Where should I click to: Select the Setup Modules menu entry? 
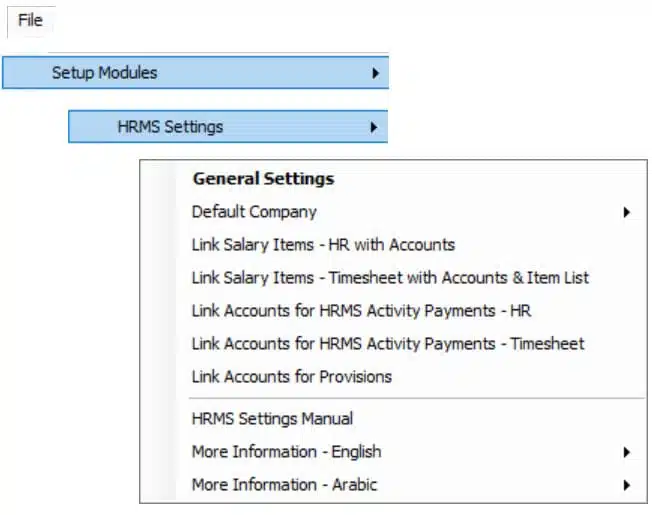click(x=195, y=73)
